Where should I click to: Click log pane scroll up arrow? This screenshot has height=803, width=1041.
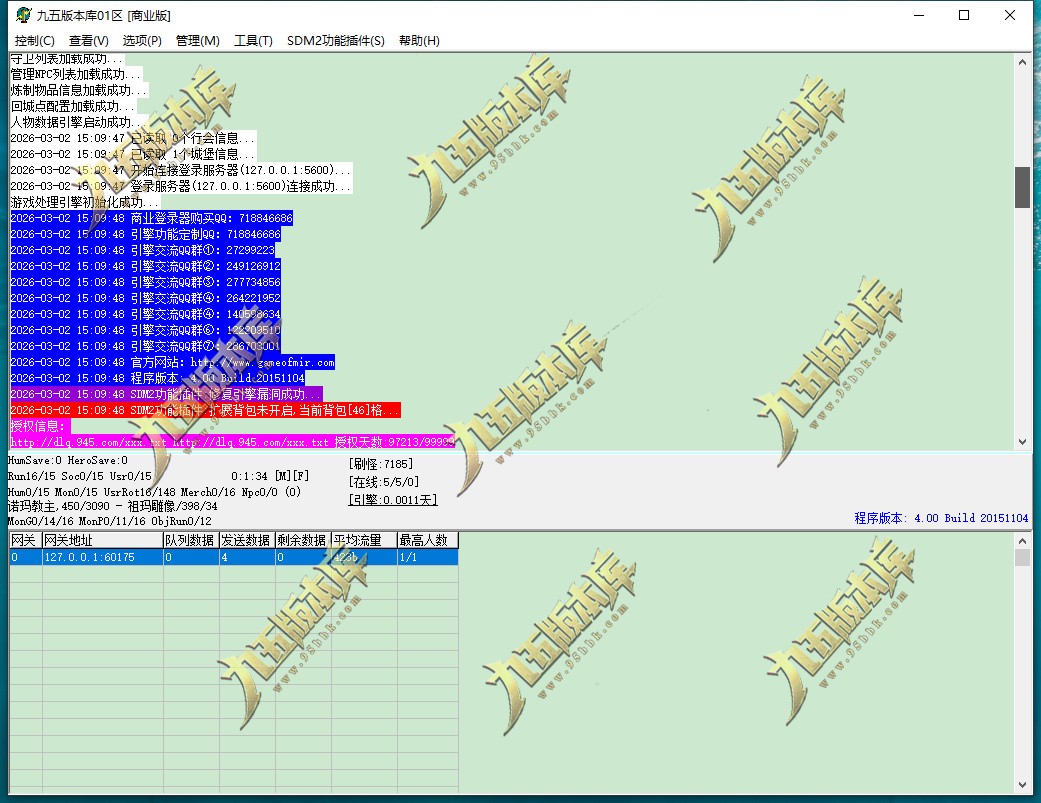click(x=1022, y=62)
